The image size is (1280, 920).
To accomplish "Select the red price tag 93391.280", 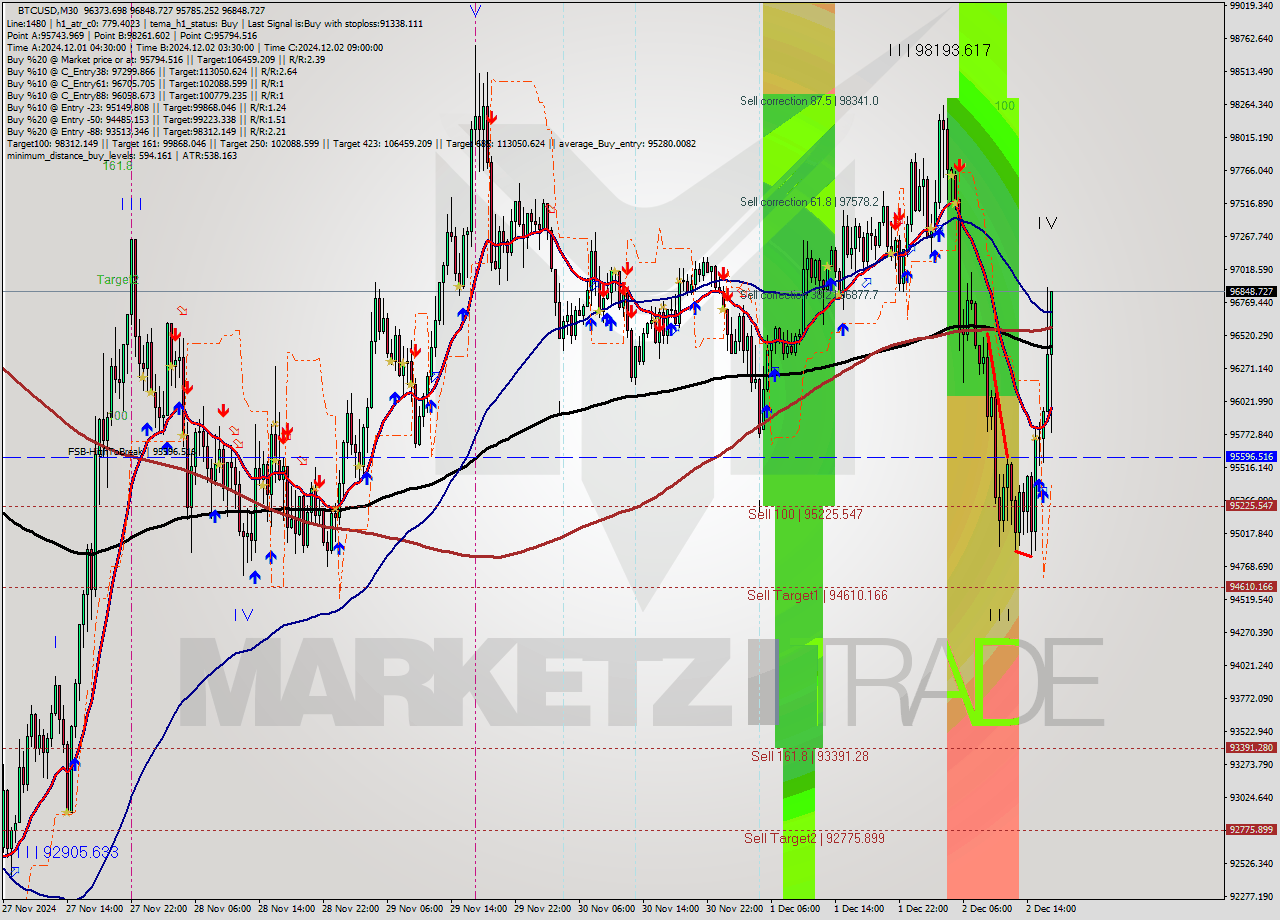I will pyautogui.click(x=1251, y=747).
